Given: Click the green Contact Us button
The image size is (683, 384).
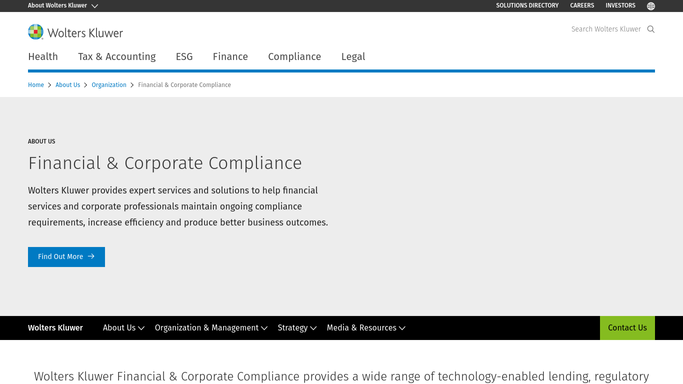Looking at the screenshot, I should click(x=627, y=328).
